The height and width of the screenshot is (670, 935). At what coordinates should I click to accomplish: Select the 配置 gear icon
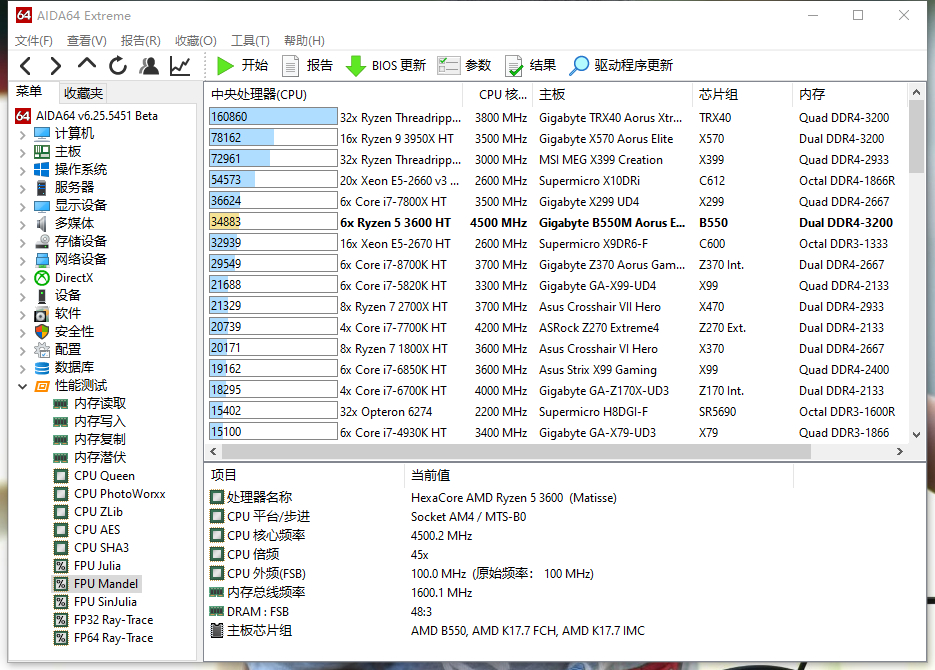coord(42,350)
